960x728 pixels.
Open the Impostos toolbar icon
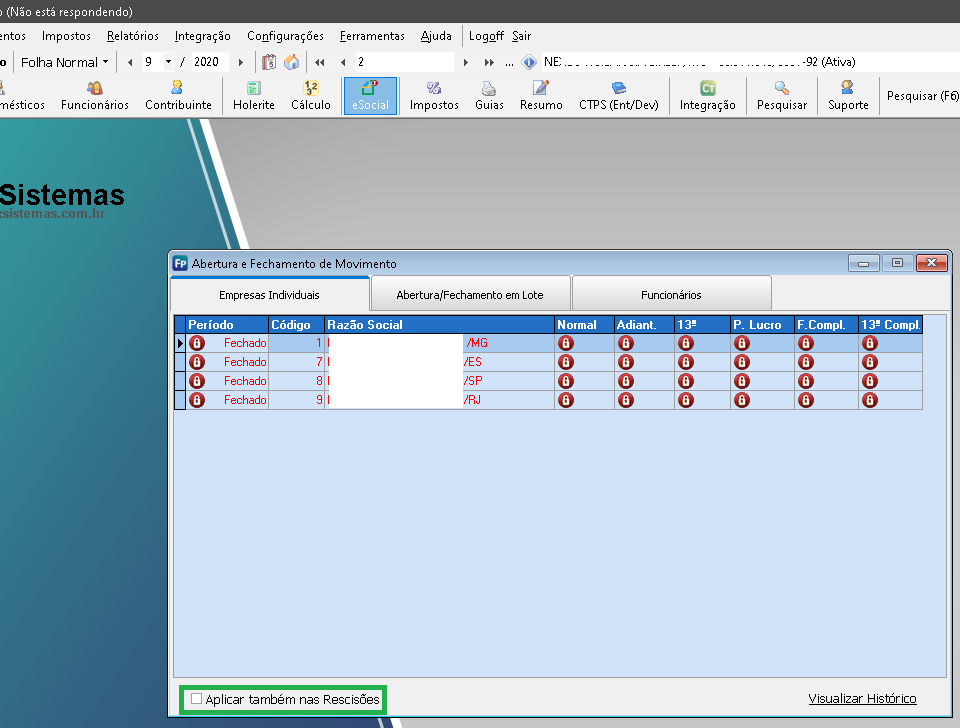pos(434,96)
